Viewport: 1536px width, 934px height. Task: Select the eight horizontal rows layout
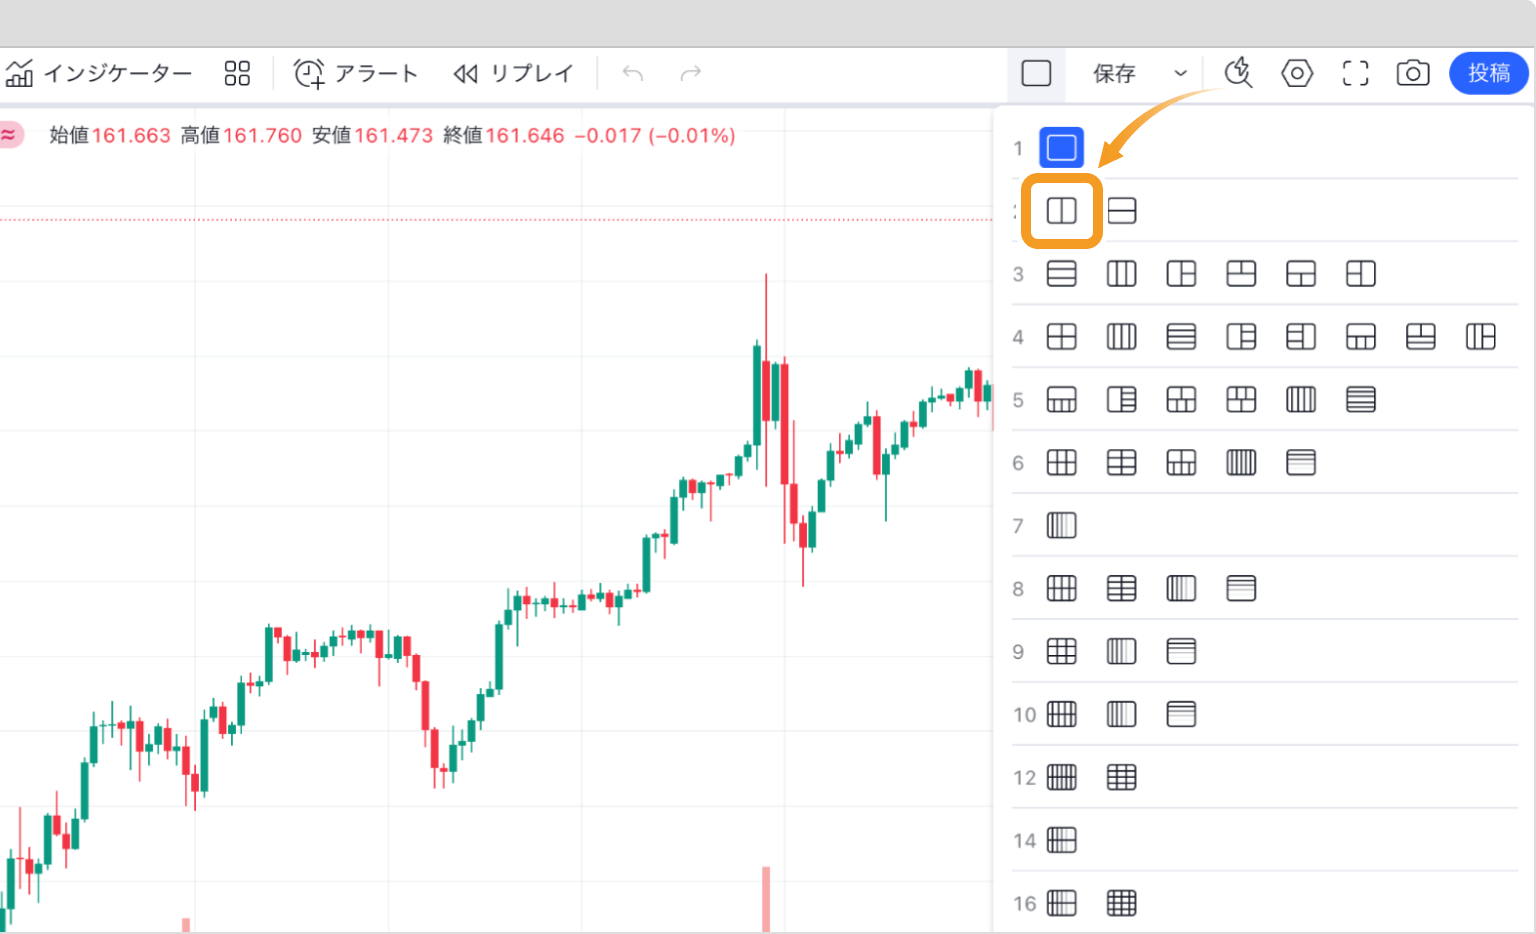coord(1241,589)
